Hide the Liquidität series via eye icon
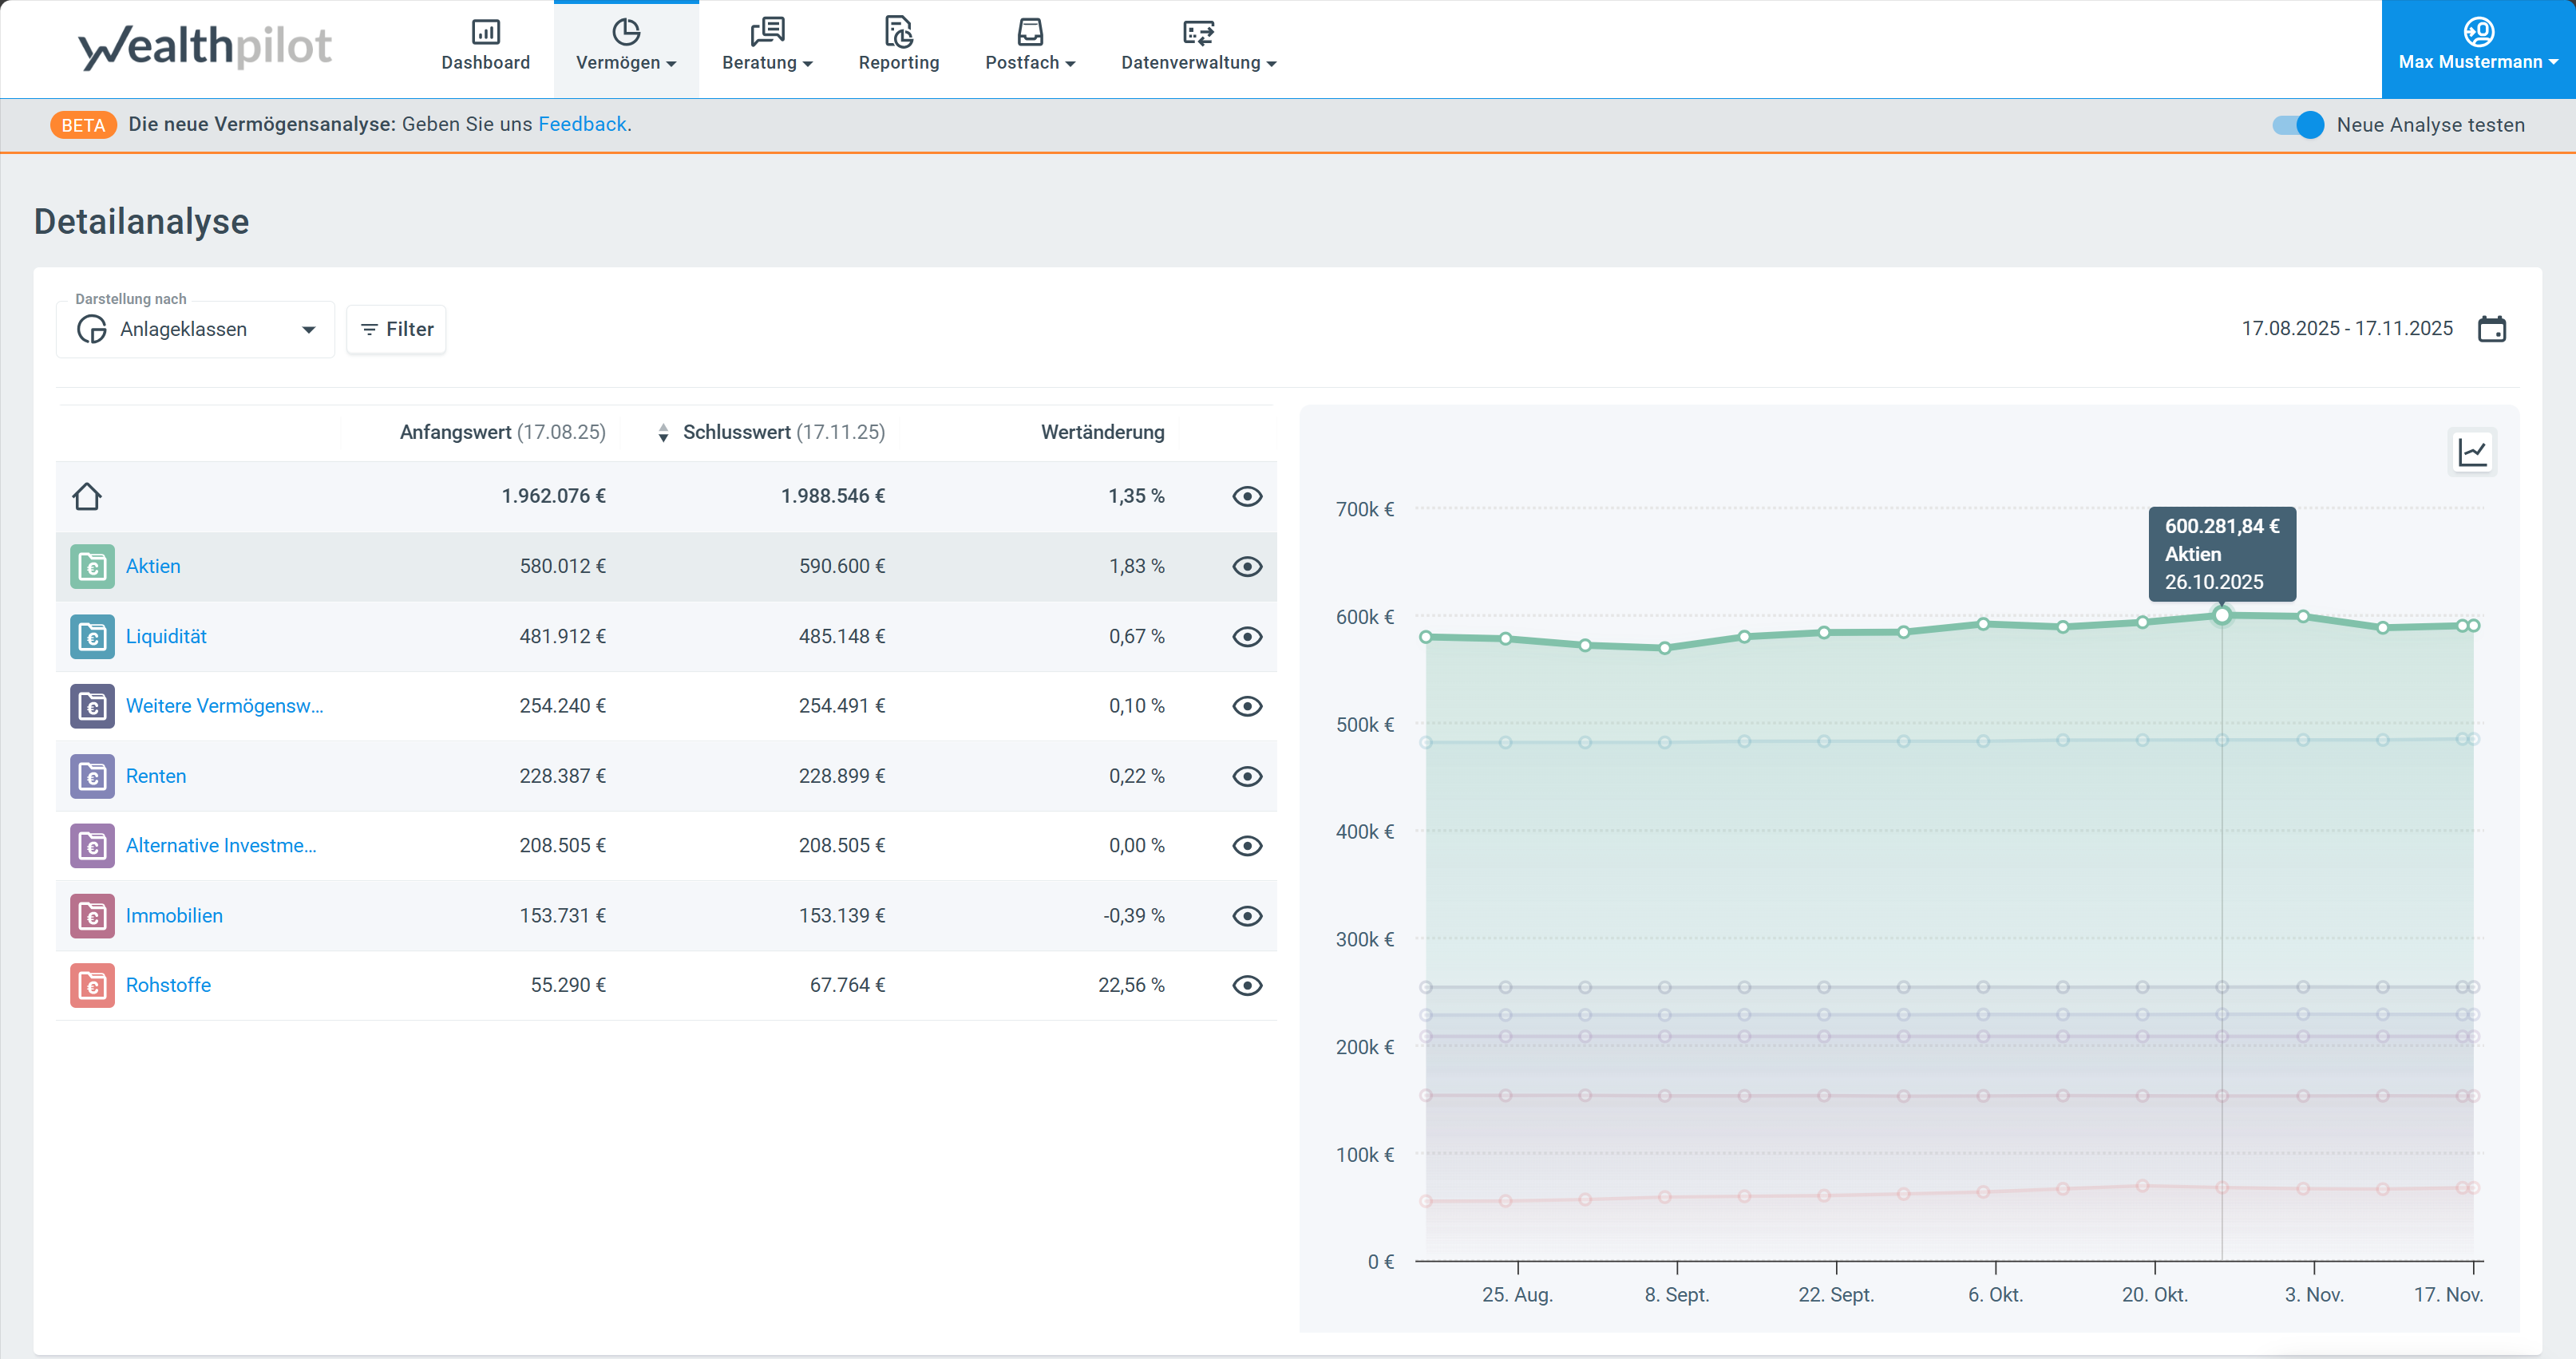Viewport: 2576px width, 1359px height. (1246, 637)
